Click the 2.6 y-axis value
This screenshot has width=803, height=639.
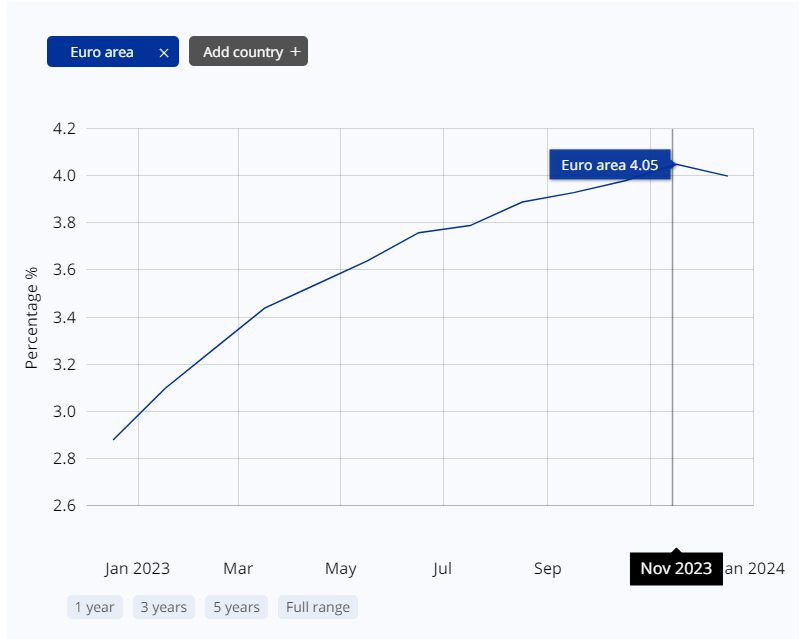tap(64, 506)
